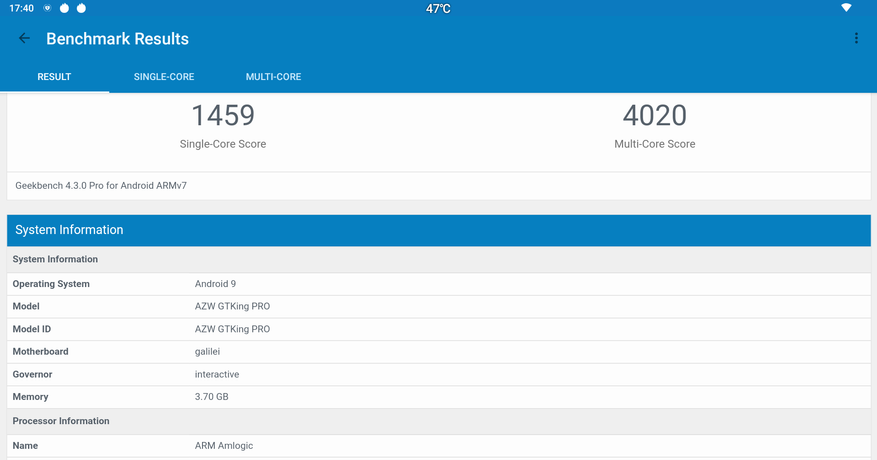Open the MULTI-CORE tab
Image resolution: width=877 pixels, height=460 pixels.
[274, 77]
